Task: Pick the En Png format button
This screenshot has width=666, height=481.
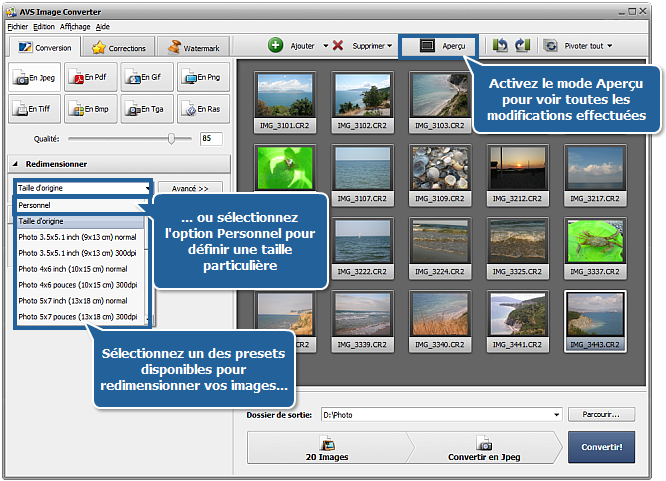Action: [203, 77]
